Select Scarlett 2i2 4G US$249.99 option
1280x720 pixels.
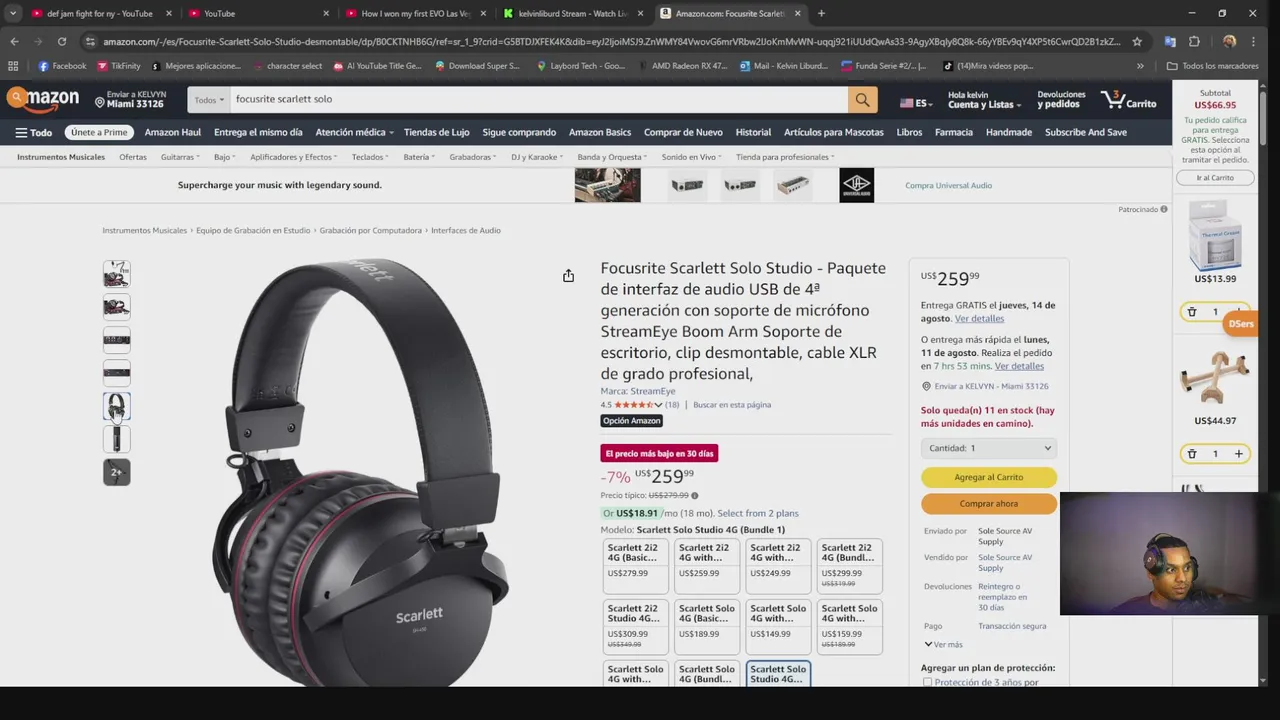pos(778,566)
